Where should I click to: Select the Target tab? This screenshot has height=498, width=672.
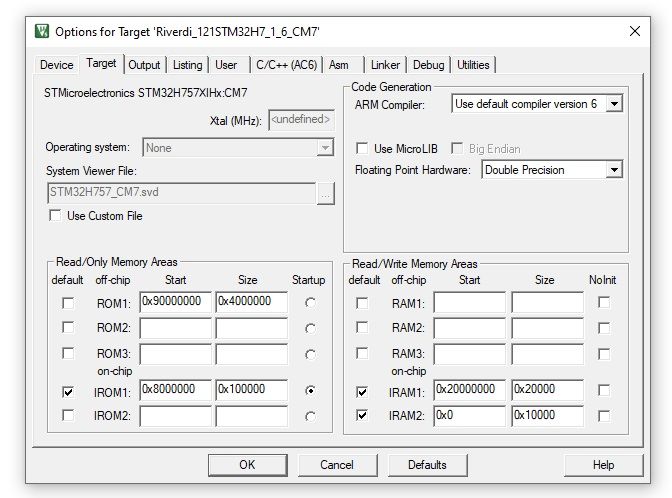click(101, 63)
